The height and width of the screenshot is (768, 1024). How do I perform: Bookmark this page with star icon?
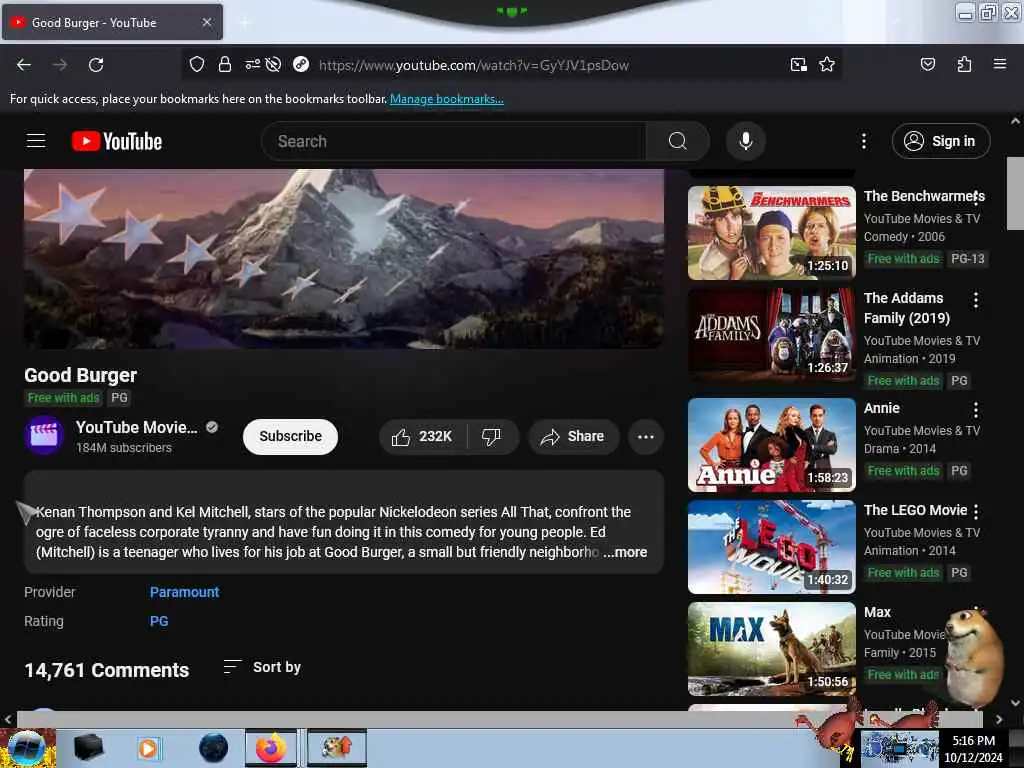tap(827, 64)
